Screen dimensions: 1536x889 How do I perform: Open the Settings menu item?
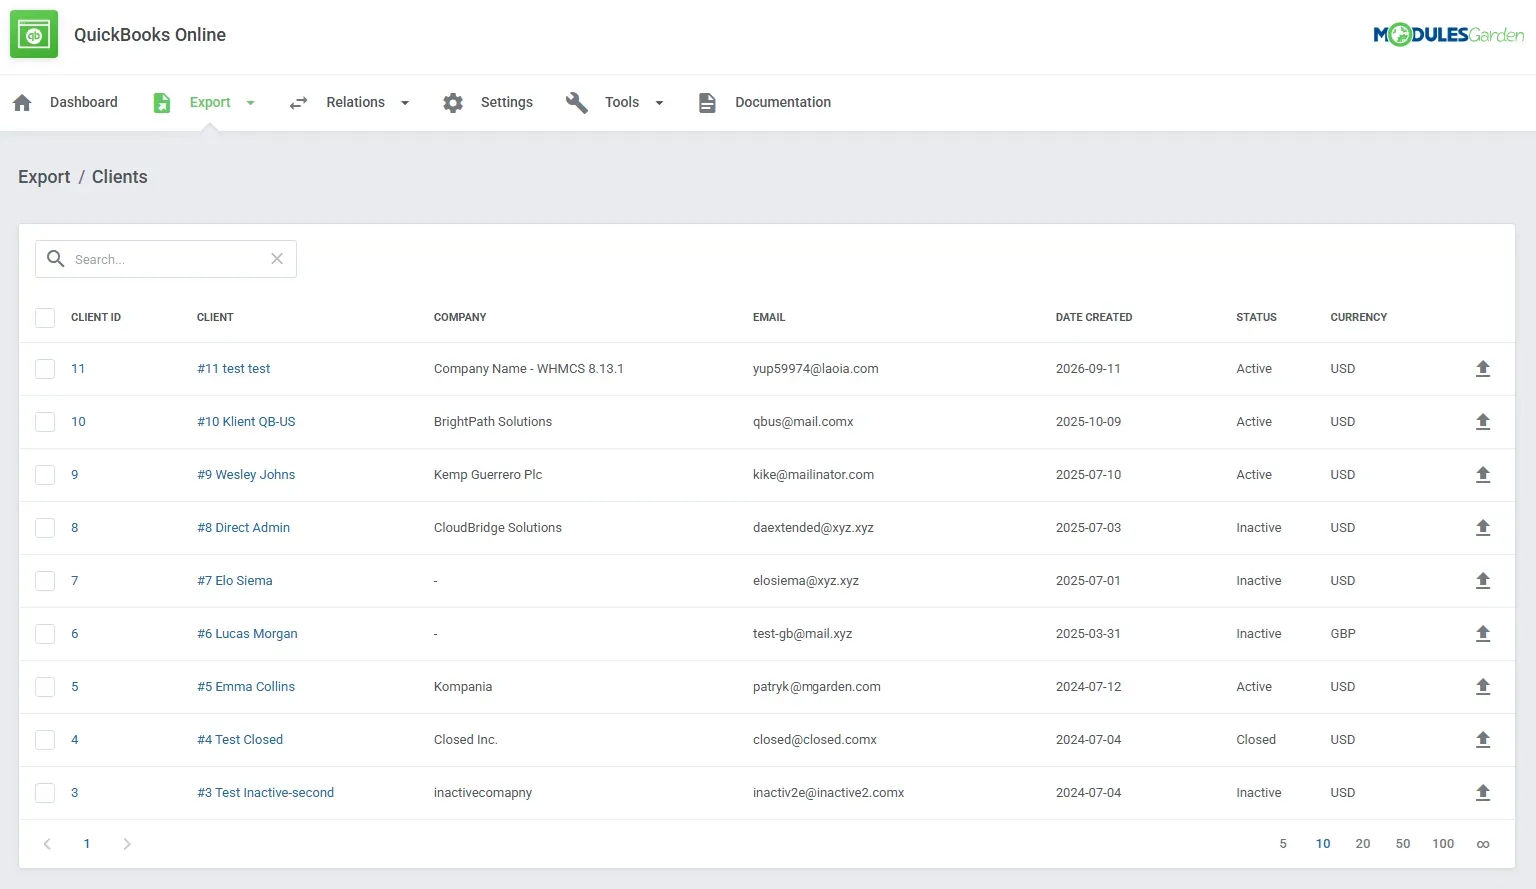(507, 102)
